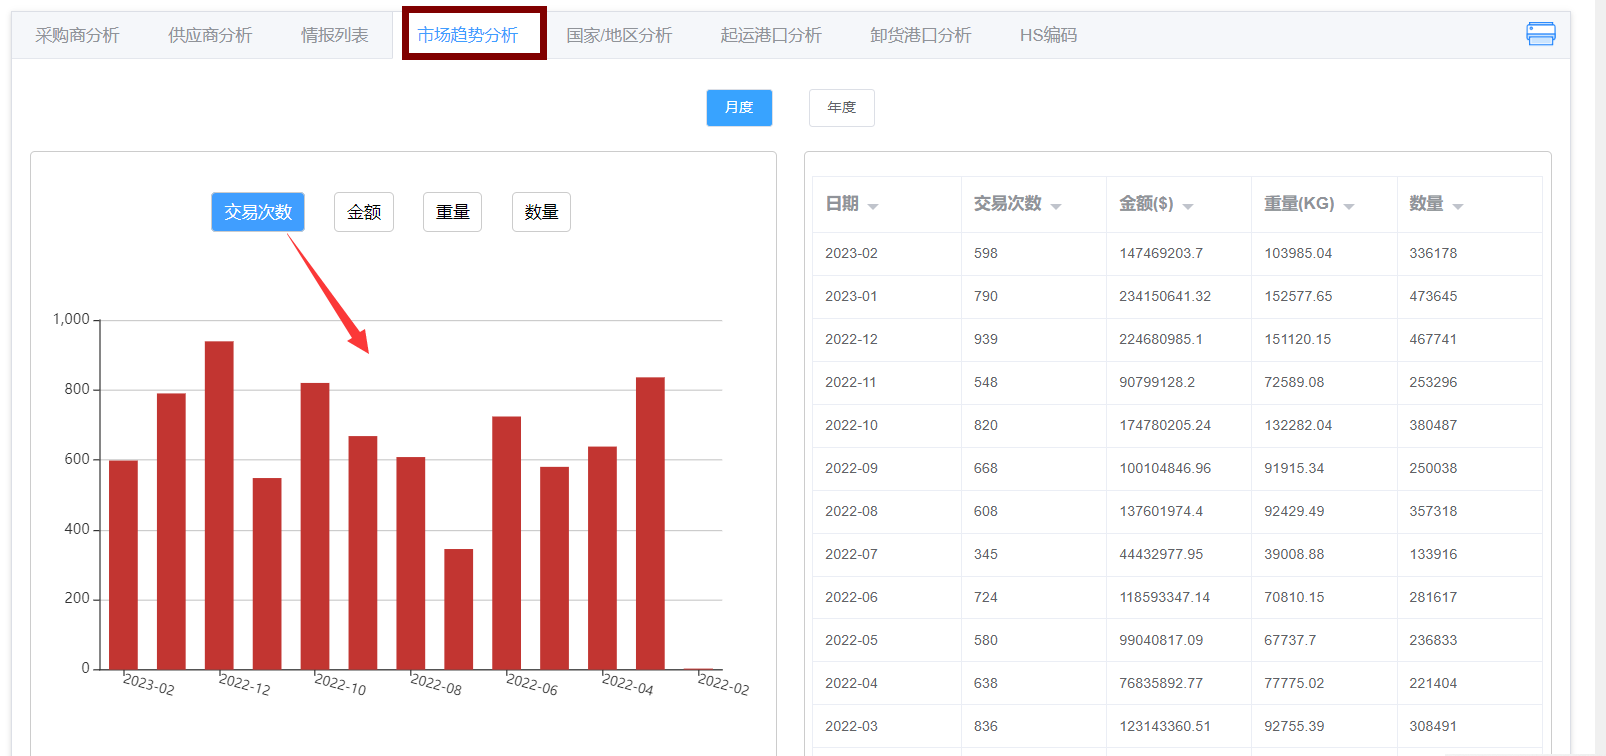Image resolution: width=1606 pixels, height=756 pixels.
Task: Switch to the 年度 yearly view button
Action: 842,108
